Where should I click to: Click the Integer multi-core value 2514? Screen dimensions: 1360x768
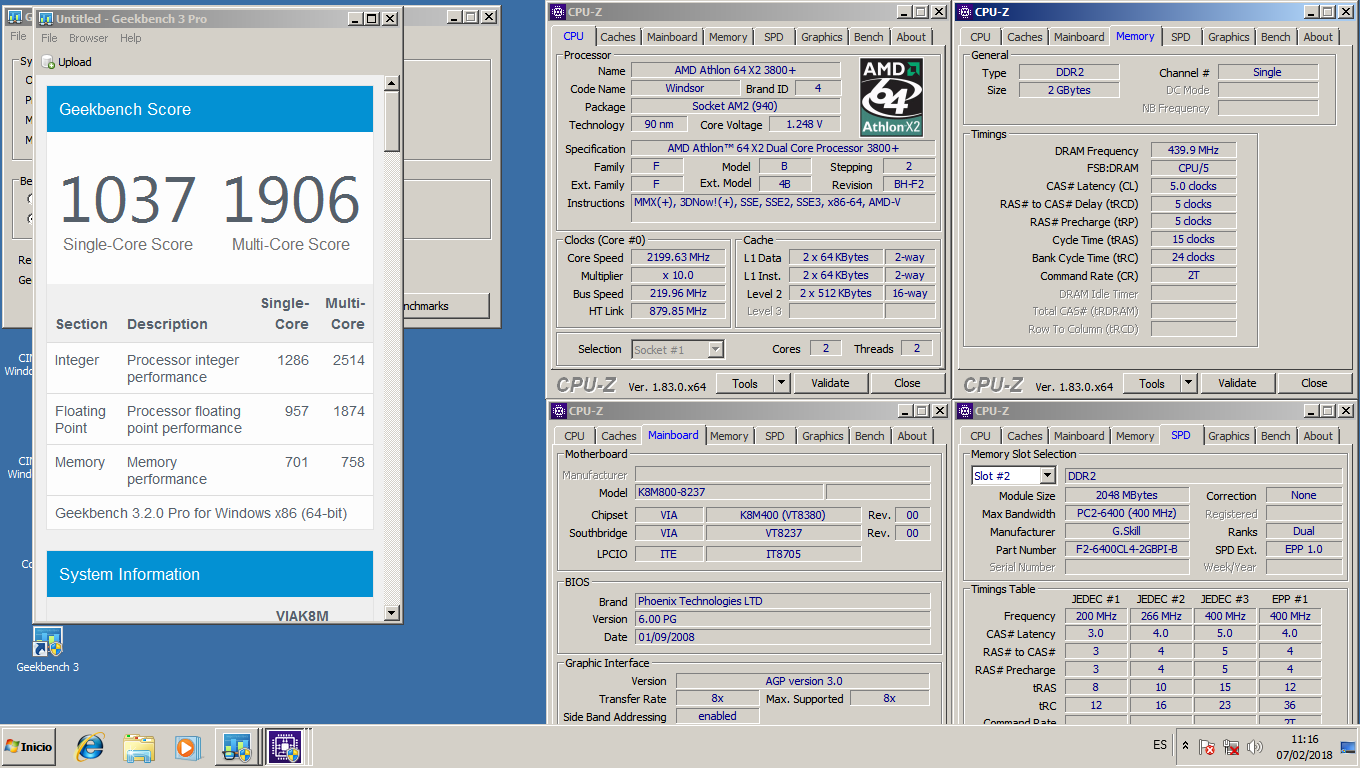click(x=349, y=360)
